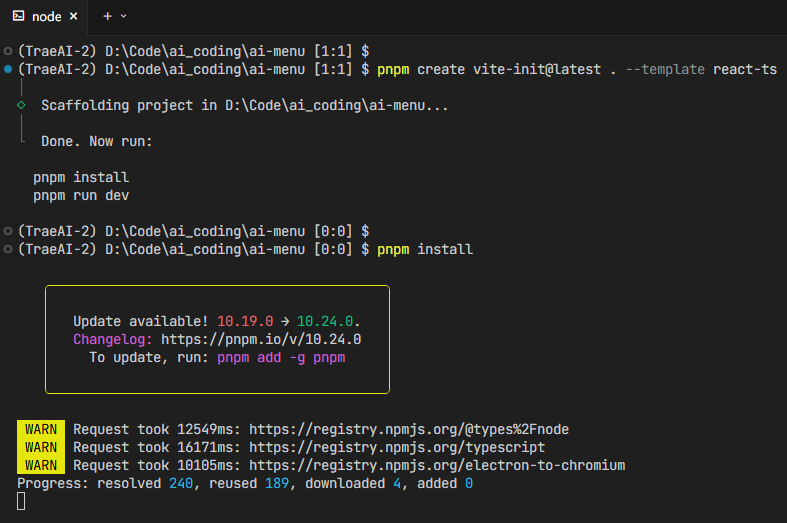This screenshot has height=523, width=787.
Task: Click the terminal icon on the node tab
Action: pyautogui.click(x=19, y=16)
